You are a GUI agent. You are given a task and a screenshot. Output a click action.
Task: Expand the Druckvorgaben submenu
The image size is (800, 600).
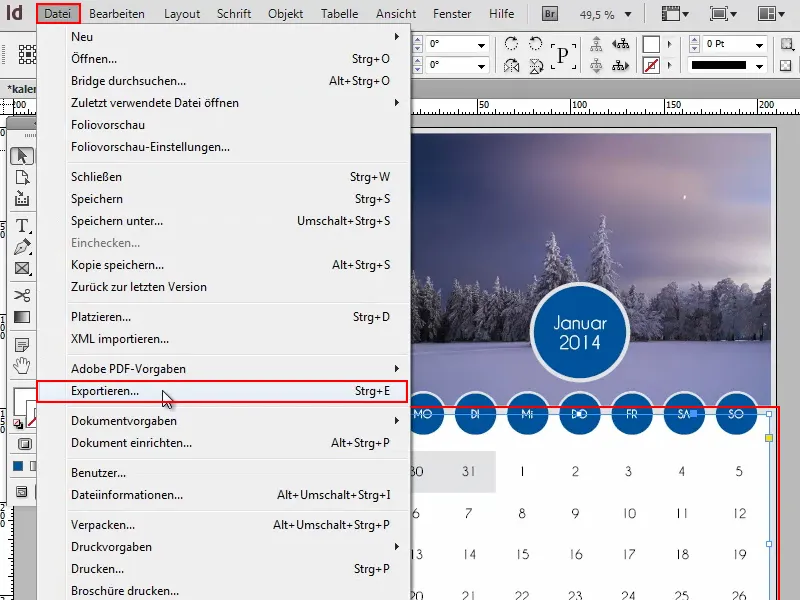(x=396, y=546)
